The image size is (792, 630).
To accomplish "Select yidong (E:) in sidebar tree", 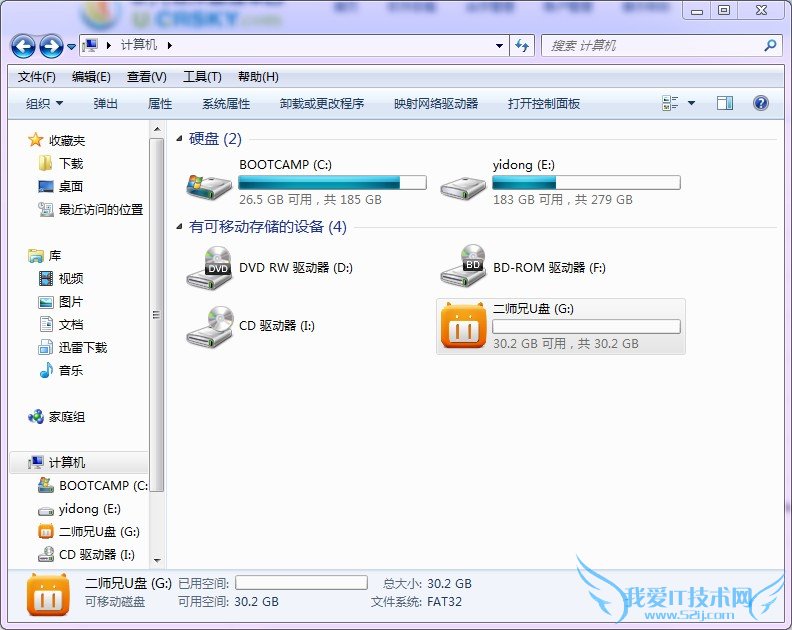I will point(79,509).
